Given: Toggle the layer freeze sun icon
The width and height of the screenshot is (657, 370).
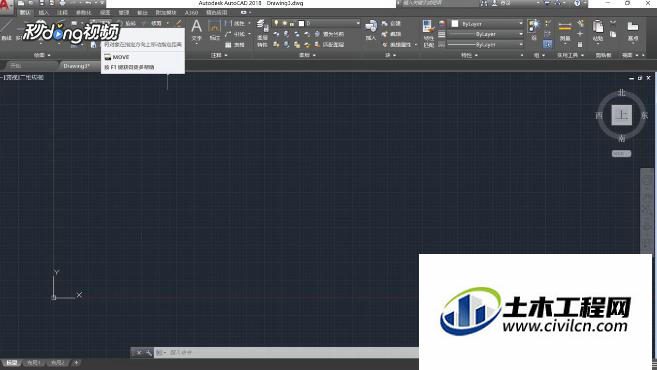Looking at the screenshot, I should click(284, 23).
